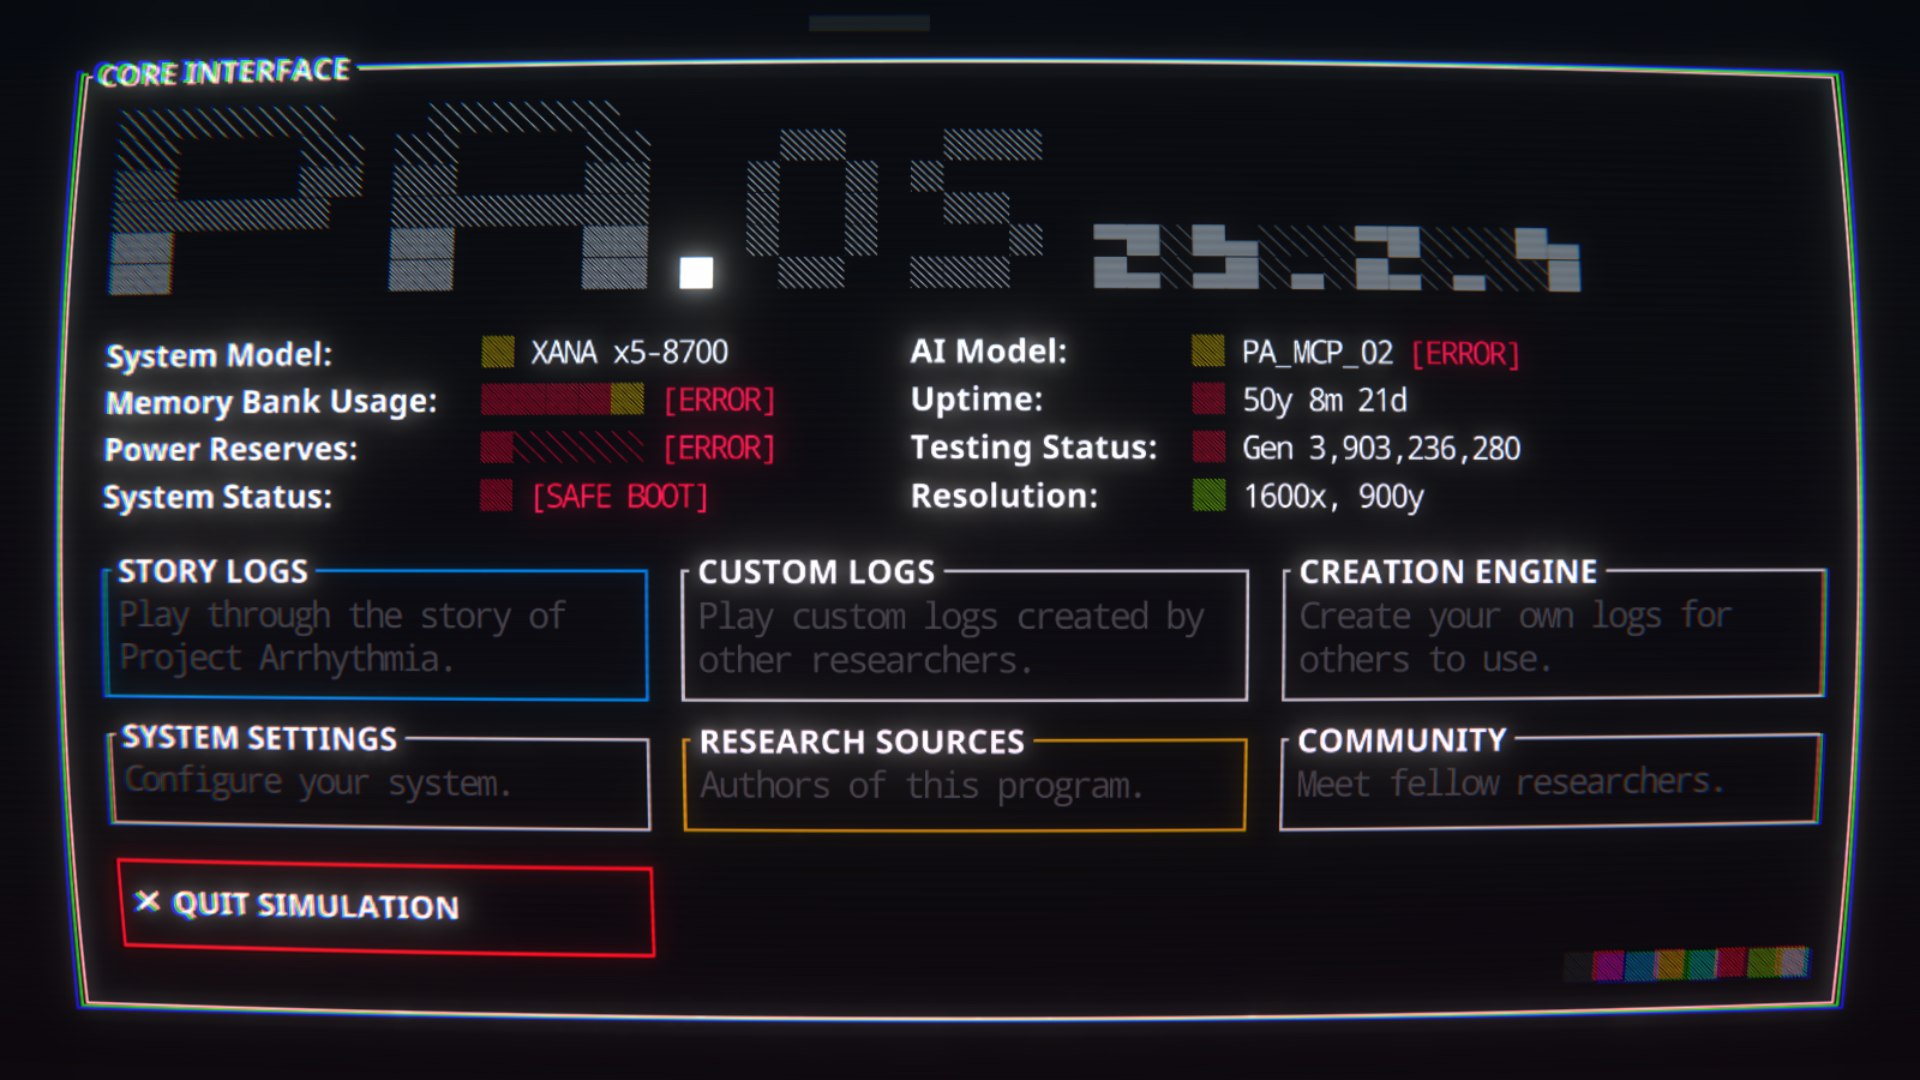
Task: Click the X icon beside Quit Simulation
Action: click(x=147, y=902)
